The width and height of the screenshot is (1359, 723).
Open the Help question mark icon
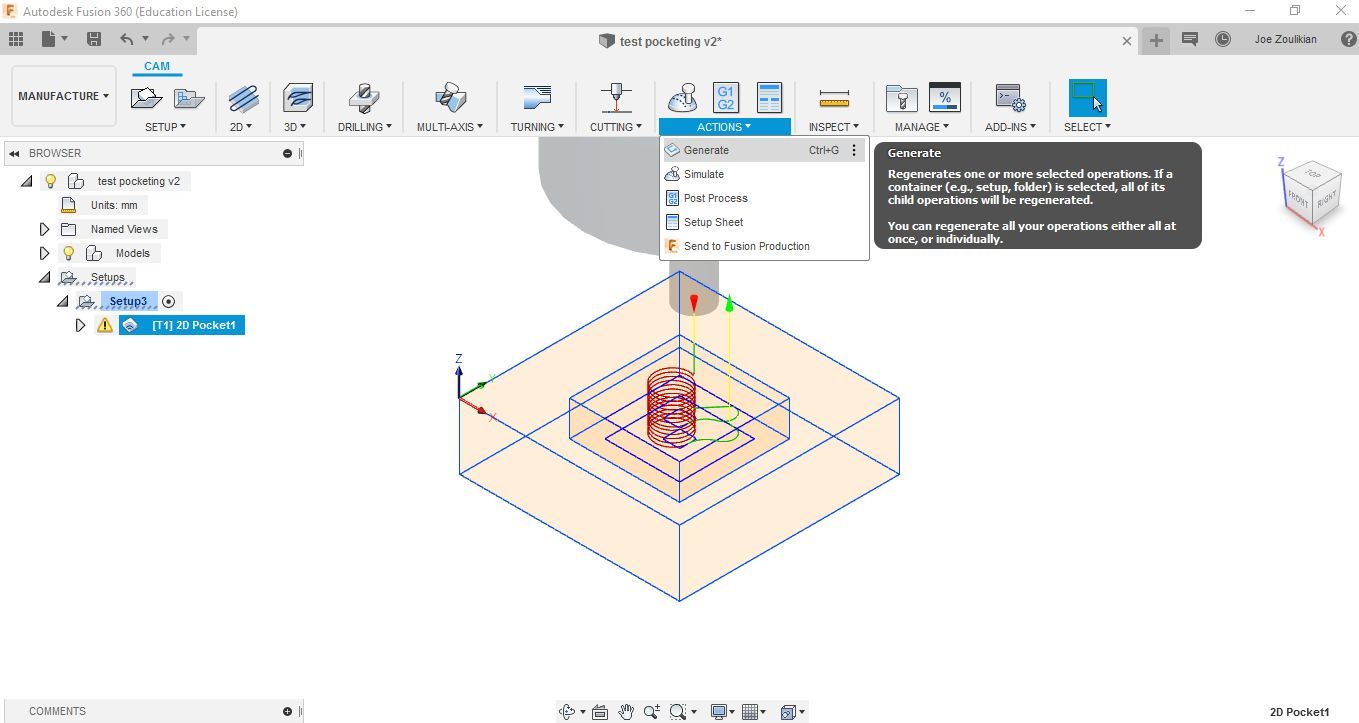click(x=1349, y=39)
